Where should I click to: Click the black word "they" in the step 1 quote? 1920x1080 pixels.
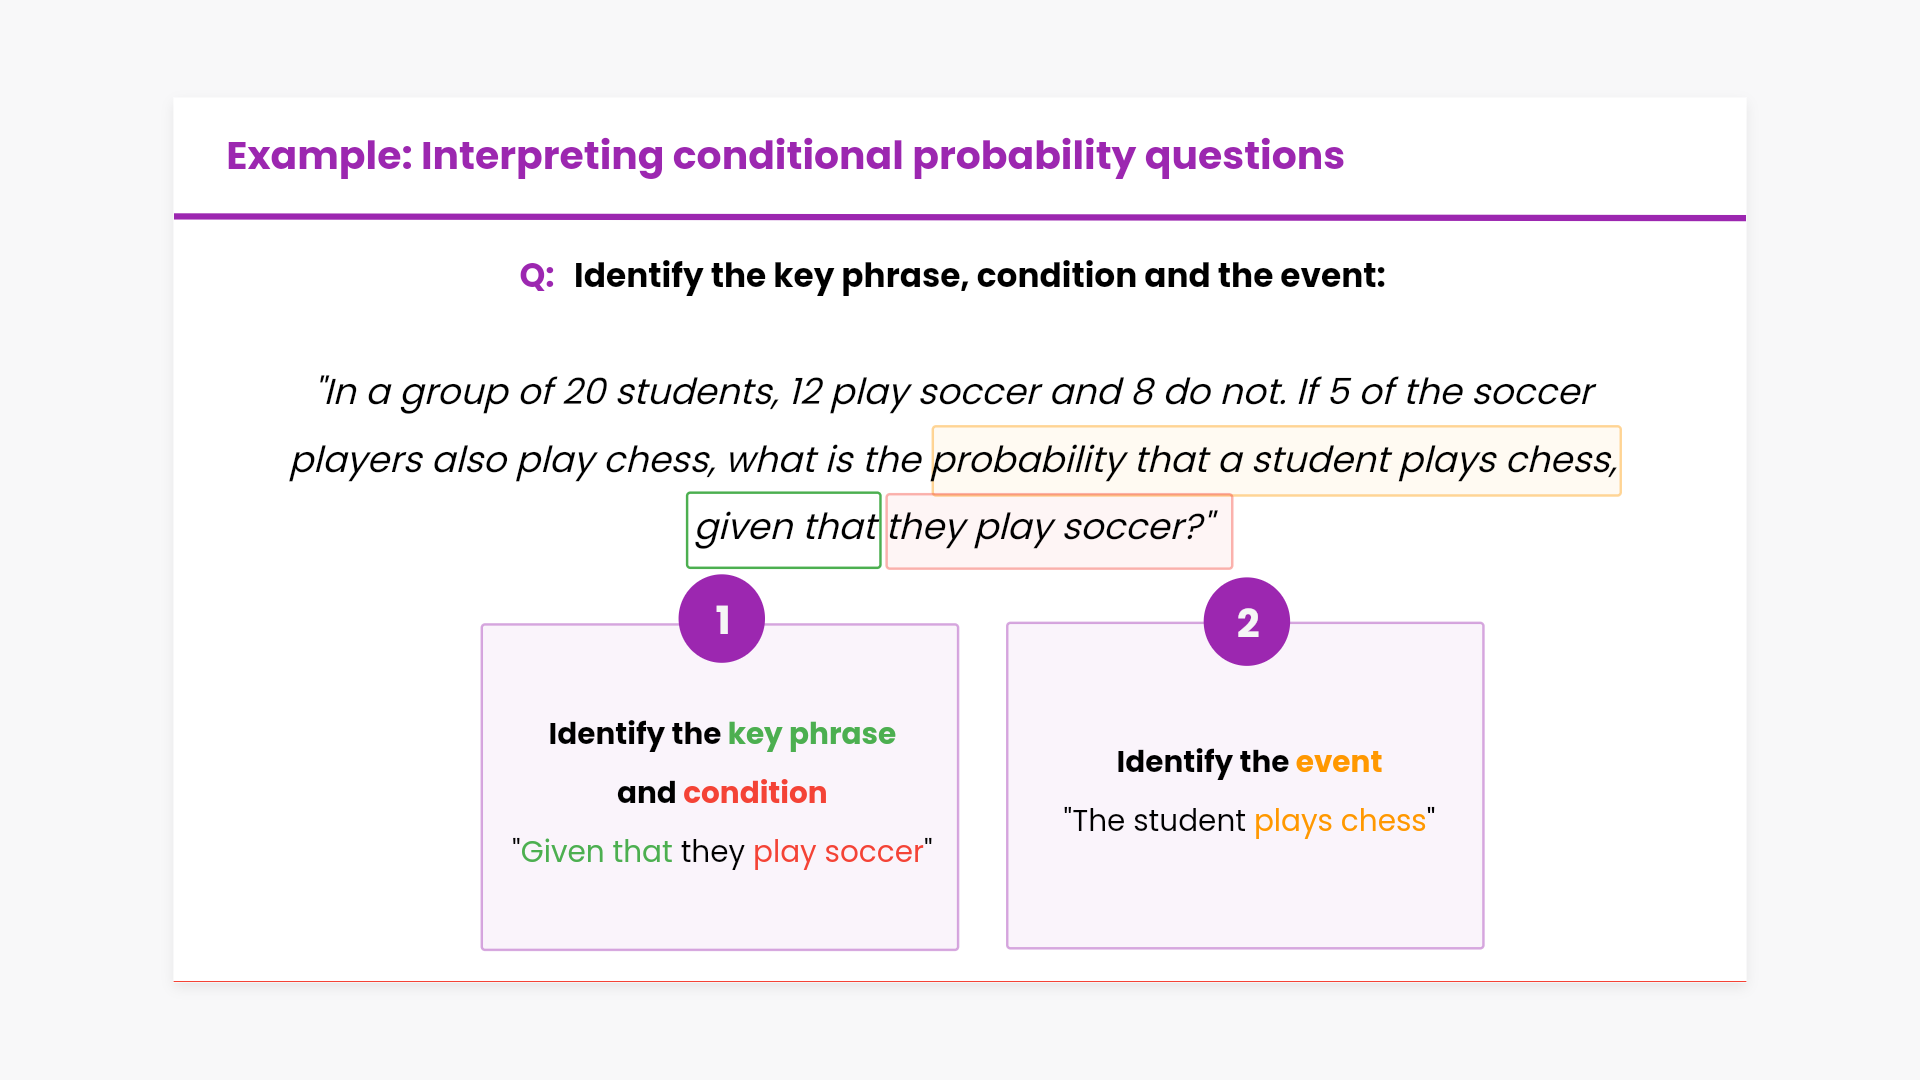click(712, 852)
